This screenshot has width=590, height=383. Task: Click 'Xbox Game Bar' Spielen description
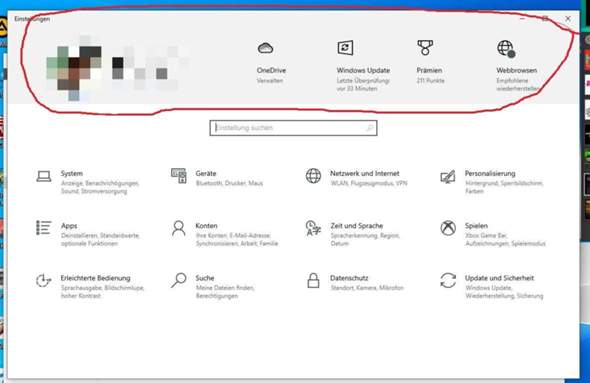[486, 236]
